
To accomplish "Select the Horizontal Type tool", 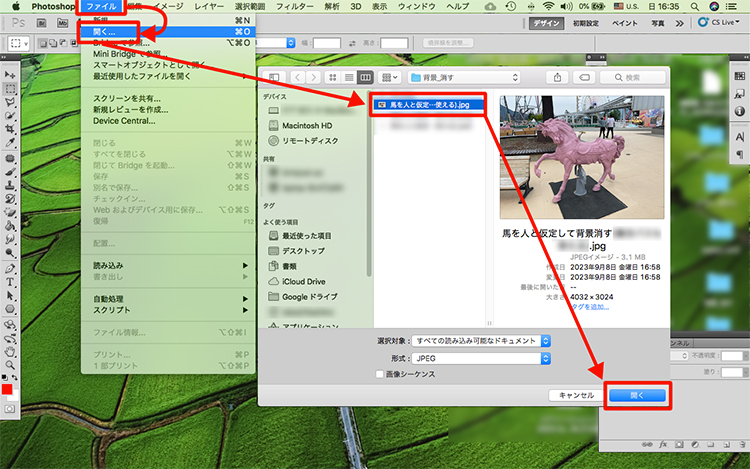I will coord(10,282).
